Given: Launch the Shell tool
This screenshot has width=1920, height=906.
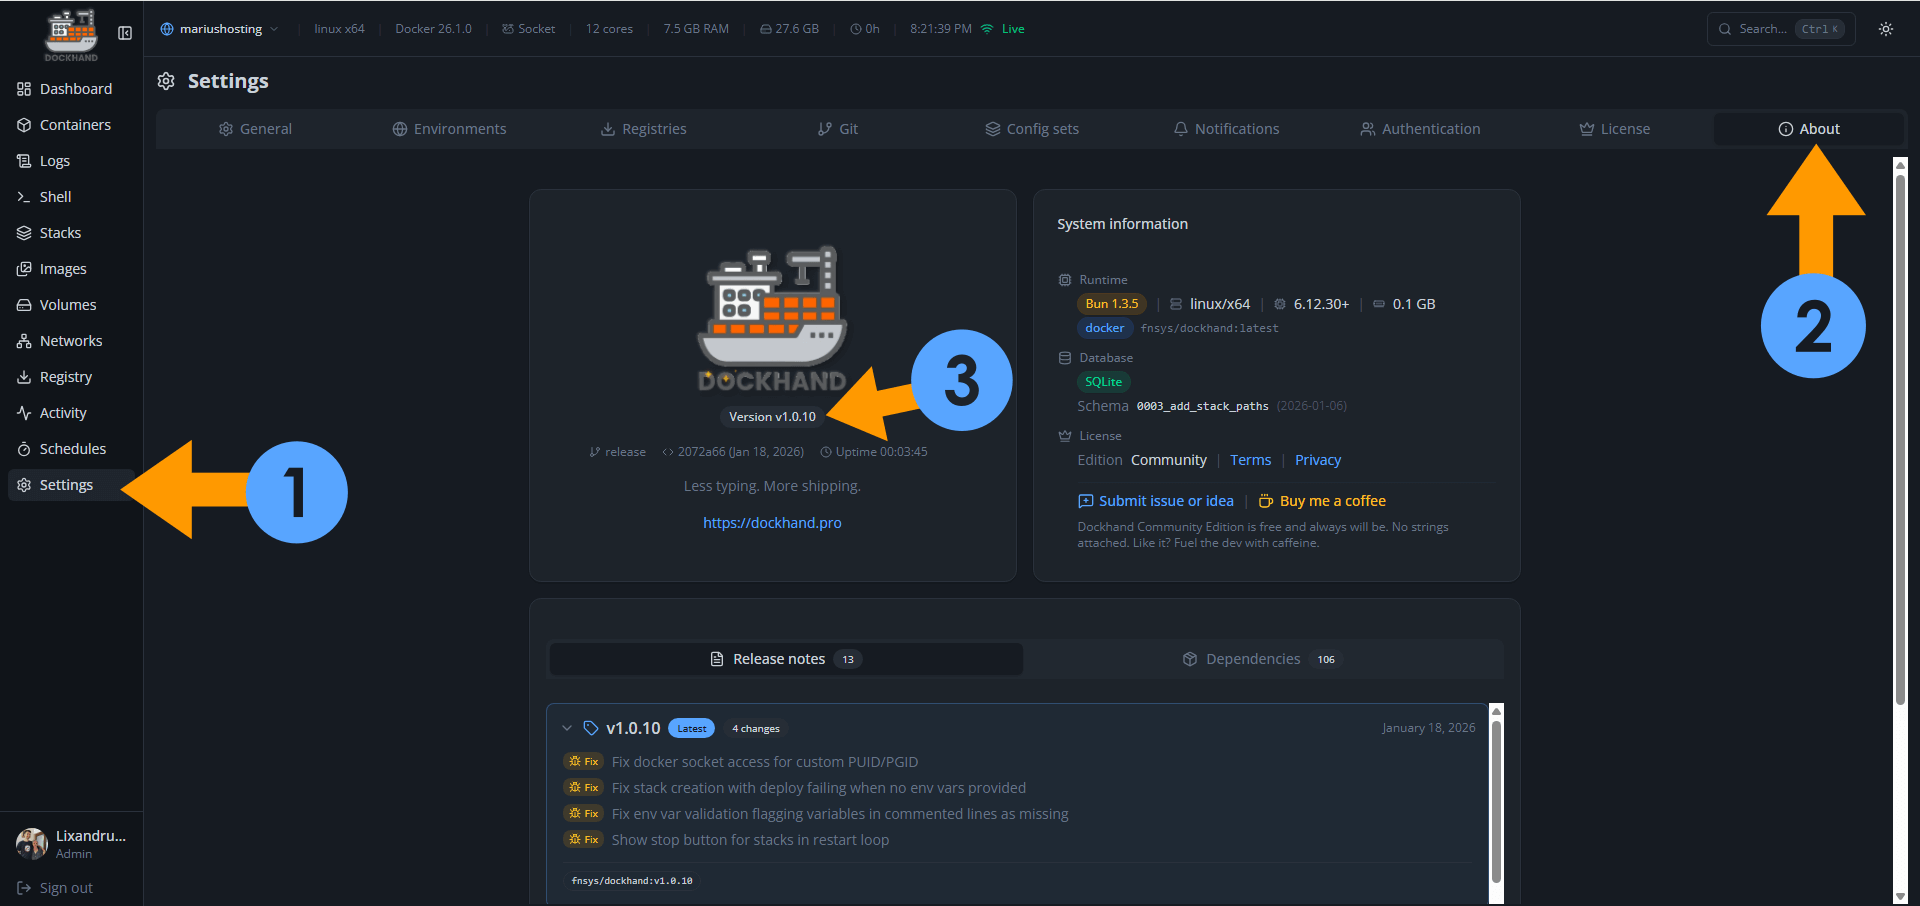Looking at the screenshot, I should point(54,196).
